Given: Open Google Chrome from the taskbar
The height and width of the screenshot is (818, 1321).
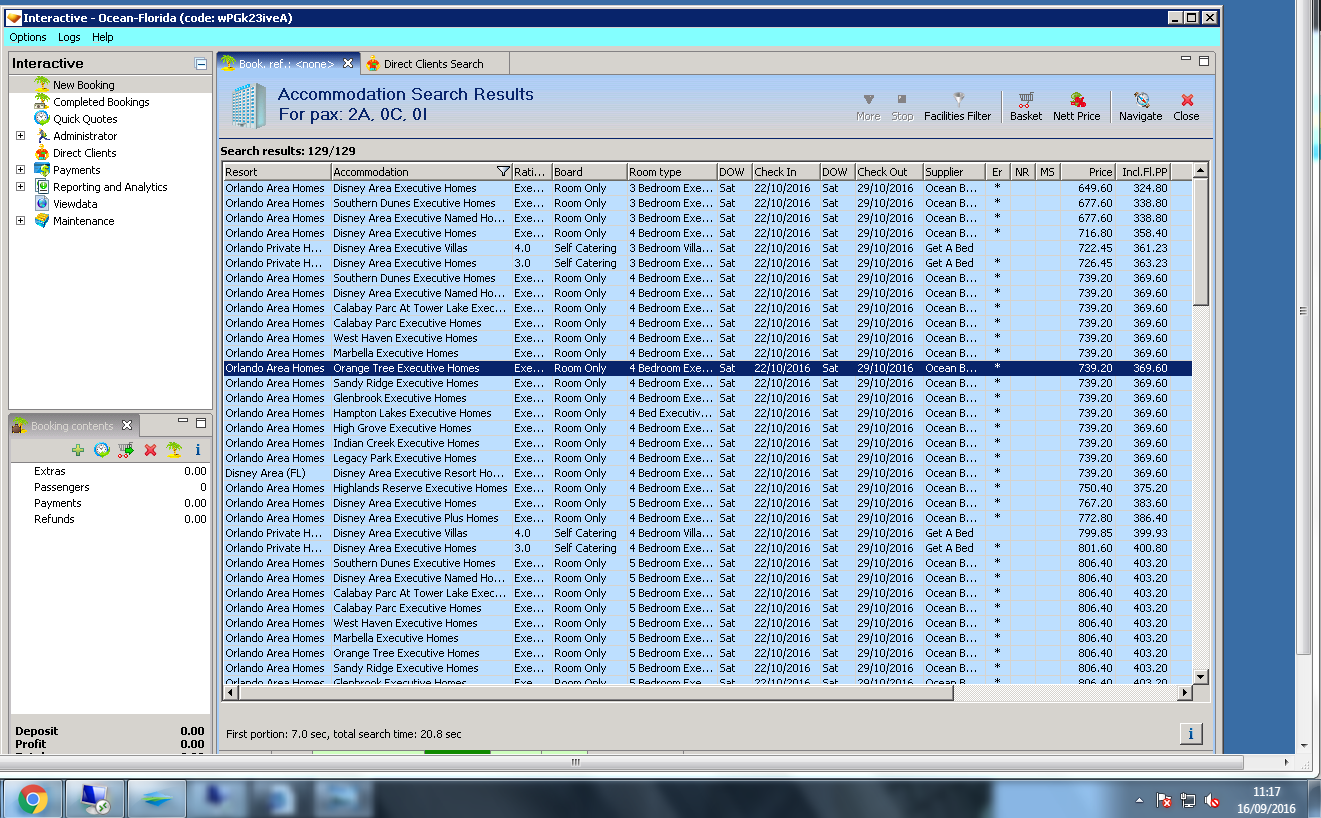Looking at the screenshot, I should (32, 799).
